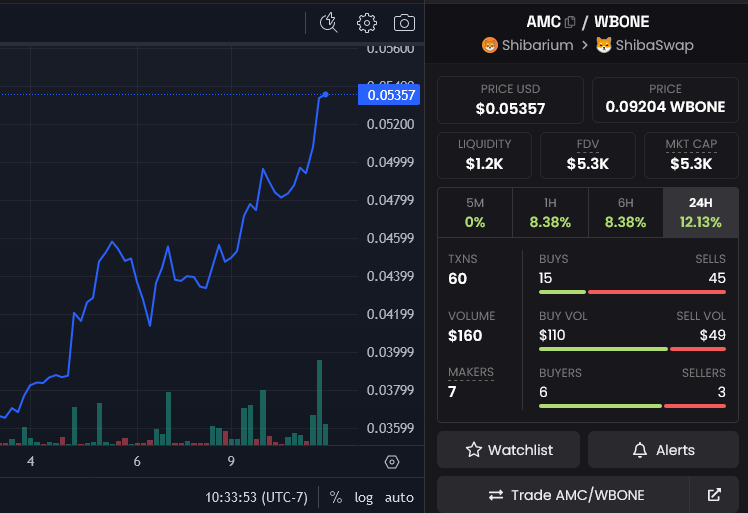Click the FDV $5.3K box
748x513 pixels.
point(588,155)
